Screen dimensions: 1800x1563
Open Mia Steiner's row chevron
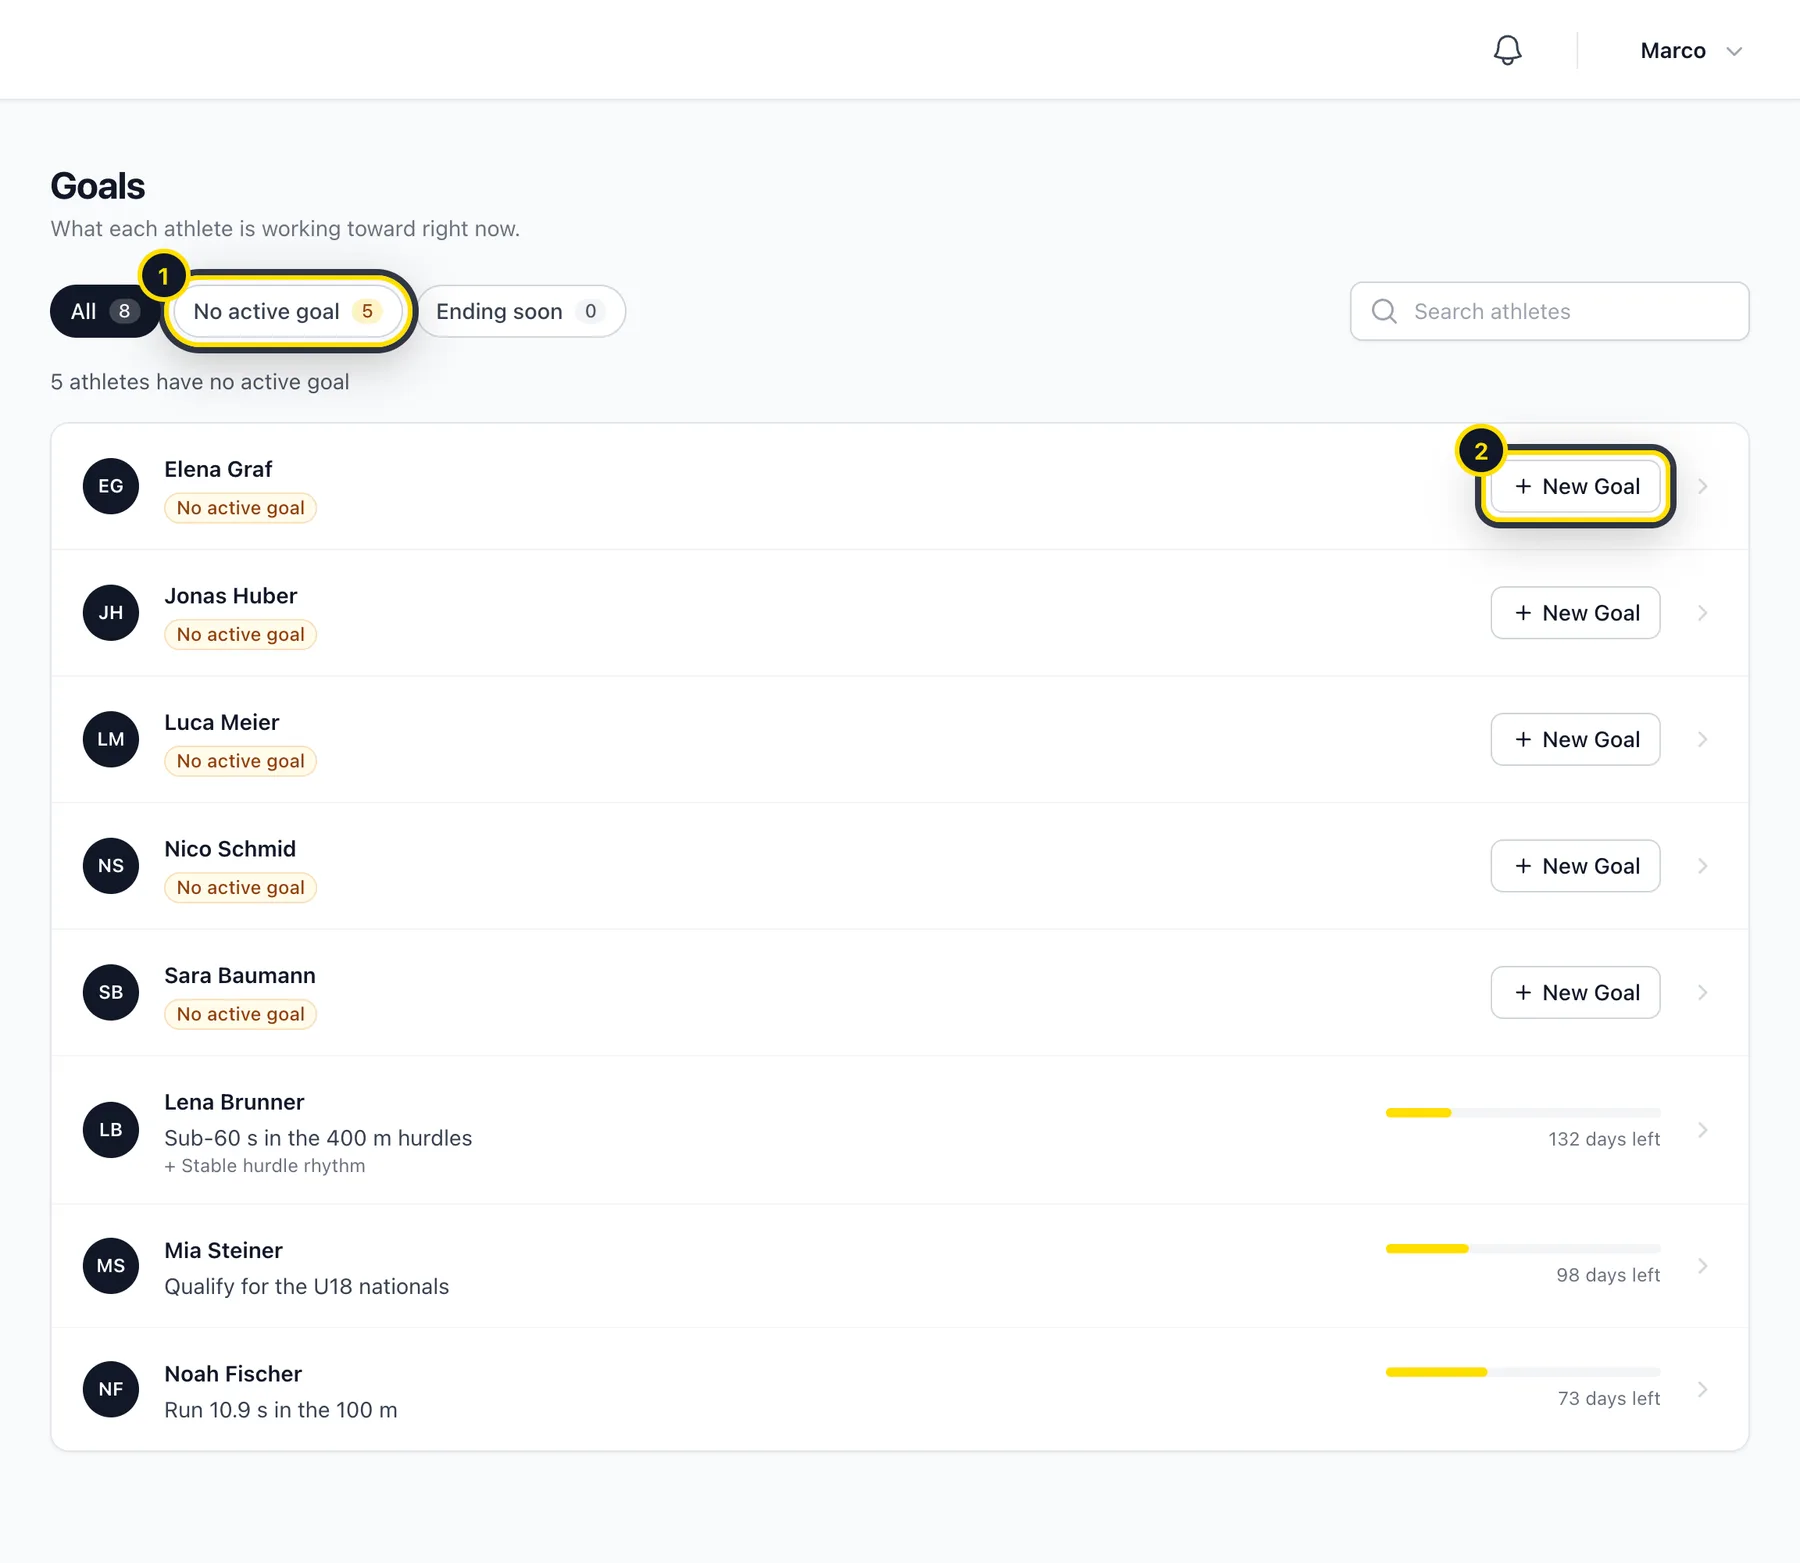[1703, 1266]
